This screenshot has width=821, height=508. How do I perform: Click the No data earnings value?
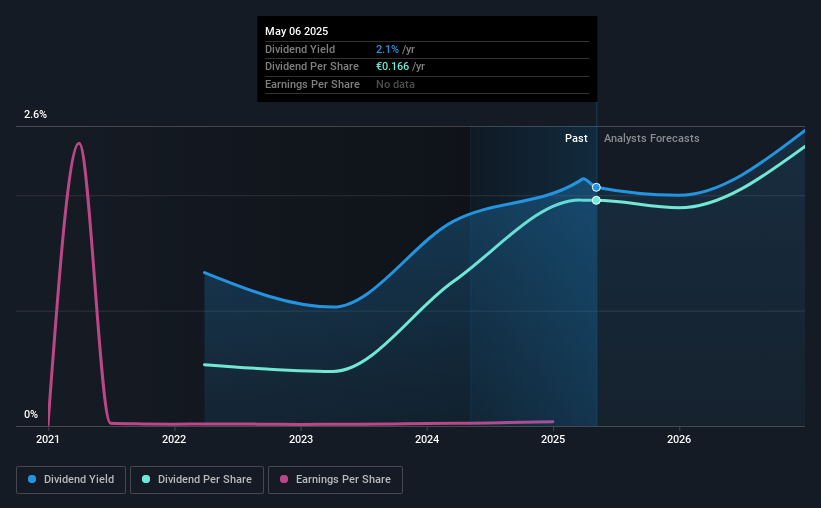pyautogui.click(x=395, y=84)
